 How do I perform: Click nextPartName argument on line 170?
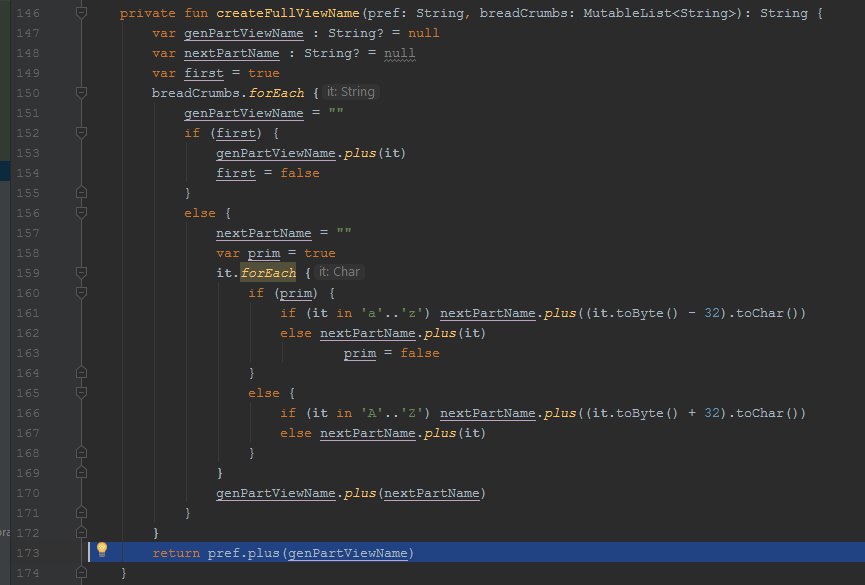(431, 493)
